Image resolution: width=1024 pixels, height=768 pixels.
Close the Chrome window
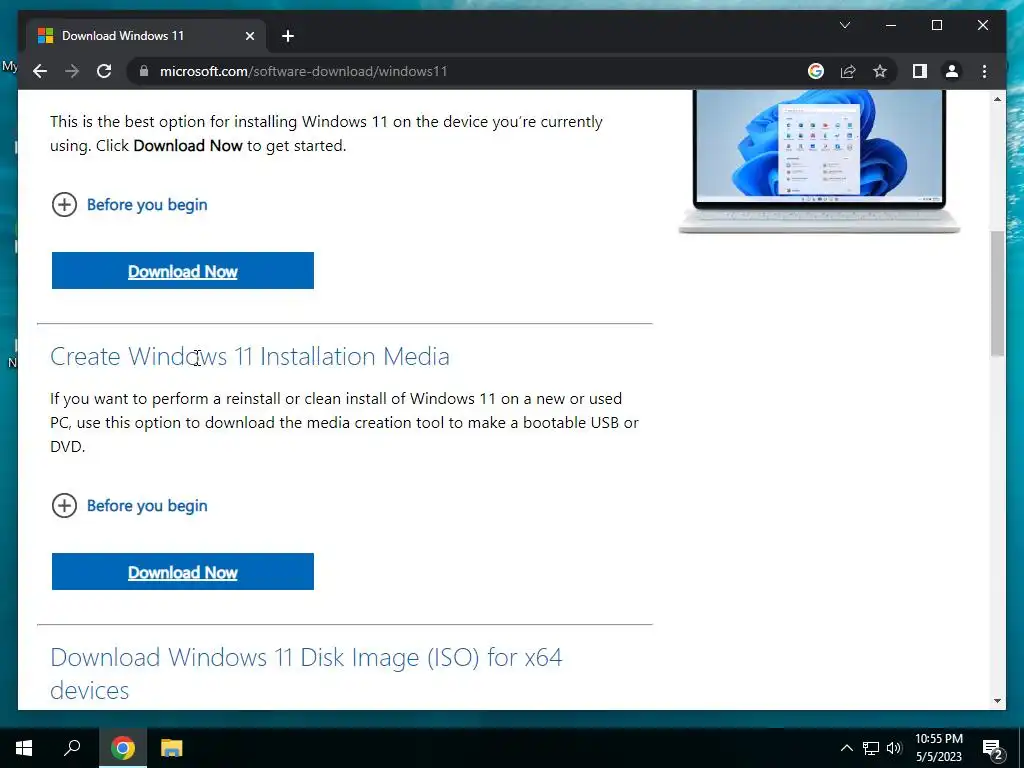click(983, 25)
